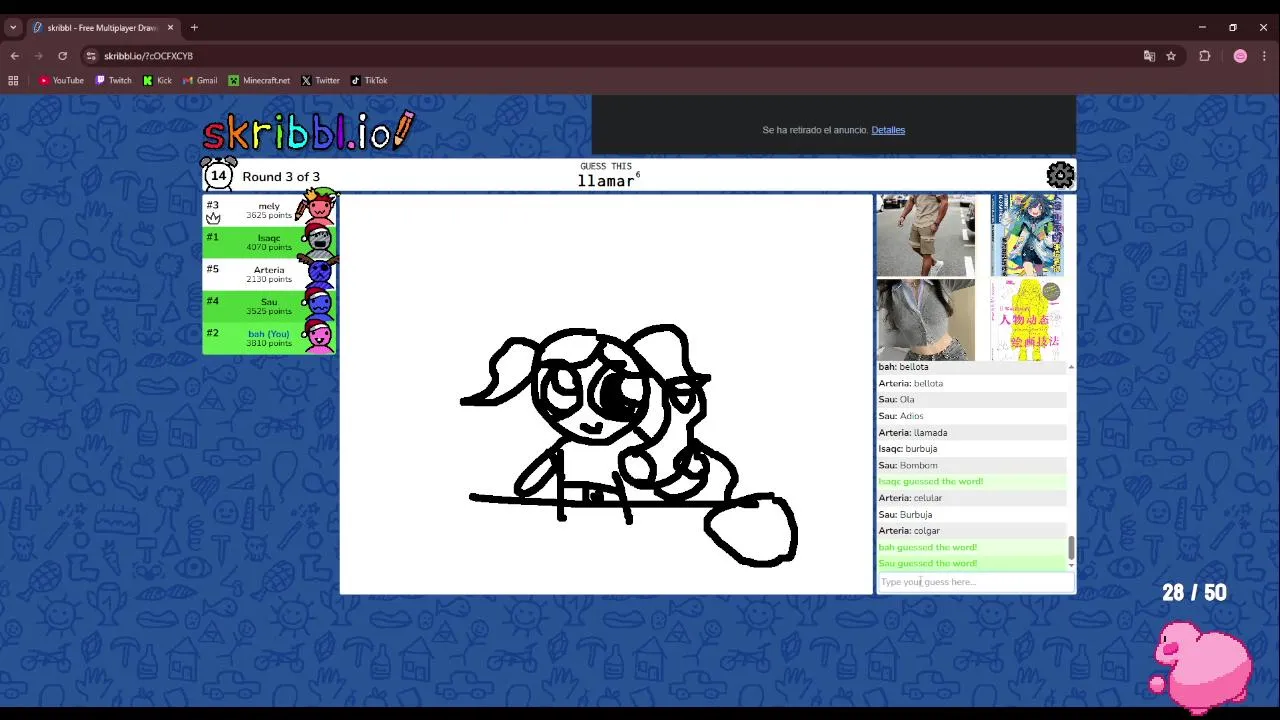Click the anime girl ad thumbnail
This screenshot has width=1280, height=720.
[x=1027, y=235]
